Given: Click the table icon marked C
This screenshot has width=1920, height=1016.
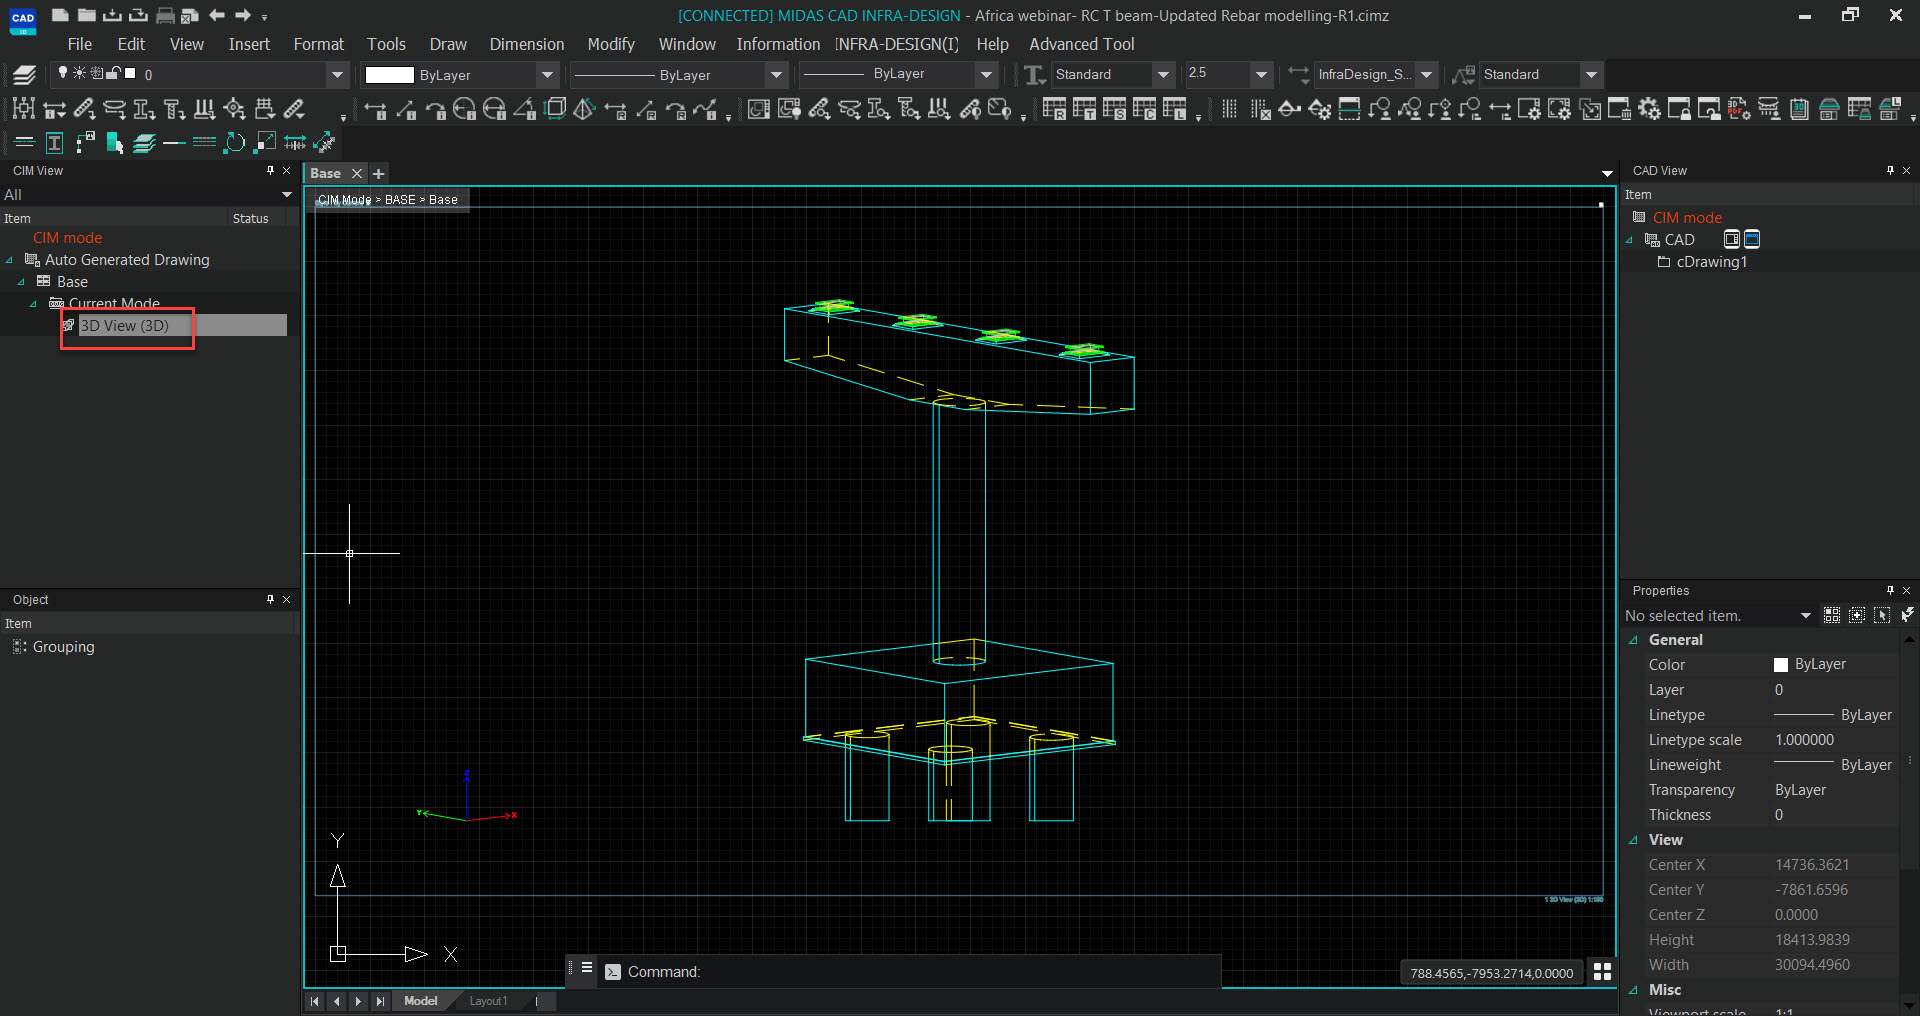Looking at the screenshot, I should (x=1144, y=108).
